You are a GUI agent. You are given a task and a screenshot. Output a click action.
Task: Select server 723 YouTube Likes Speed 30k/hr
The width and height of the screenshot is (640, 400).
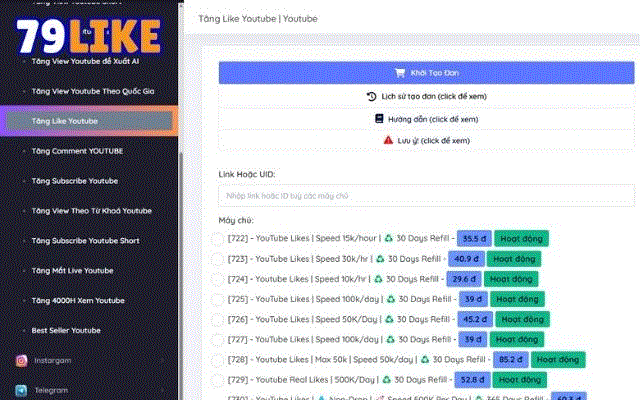[218, 259]
